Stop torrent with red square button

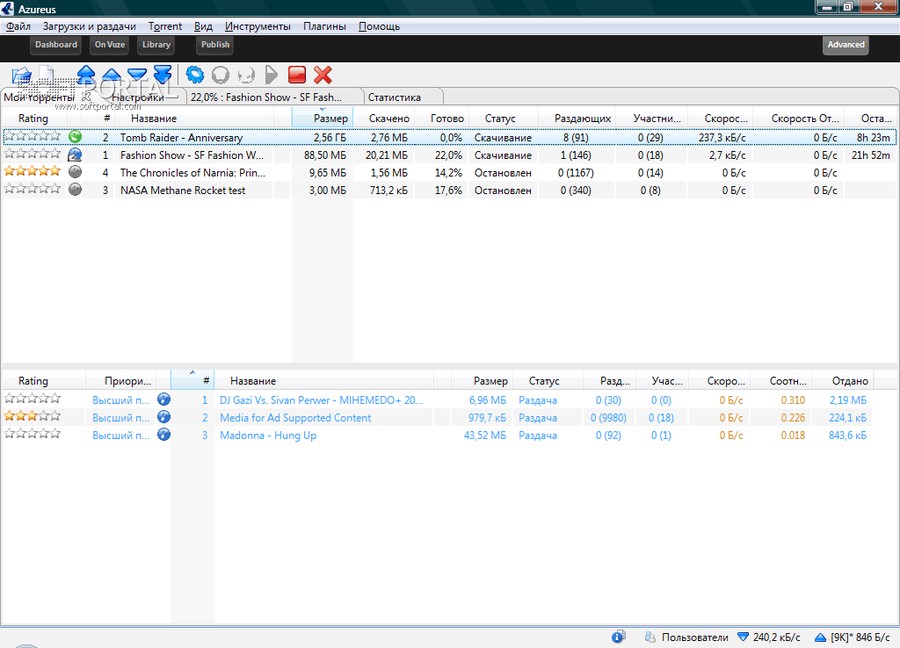297,75
